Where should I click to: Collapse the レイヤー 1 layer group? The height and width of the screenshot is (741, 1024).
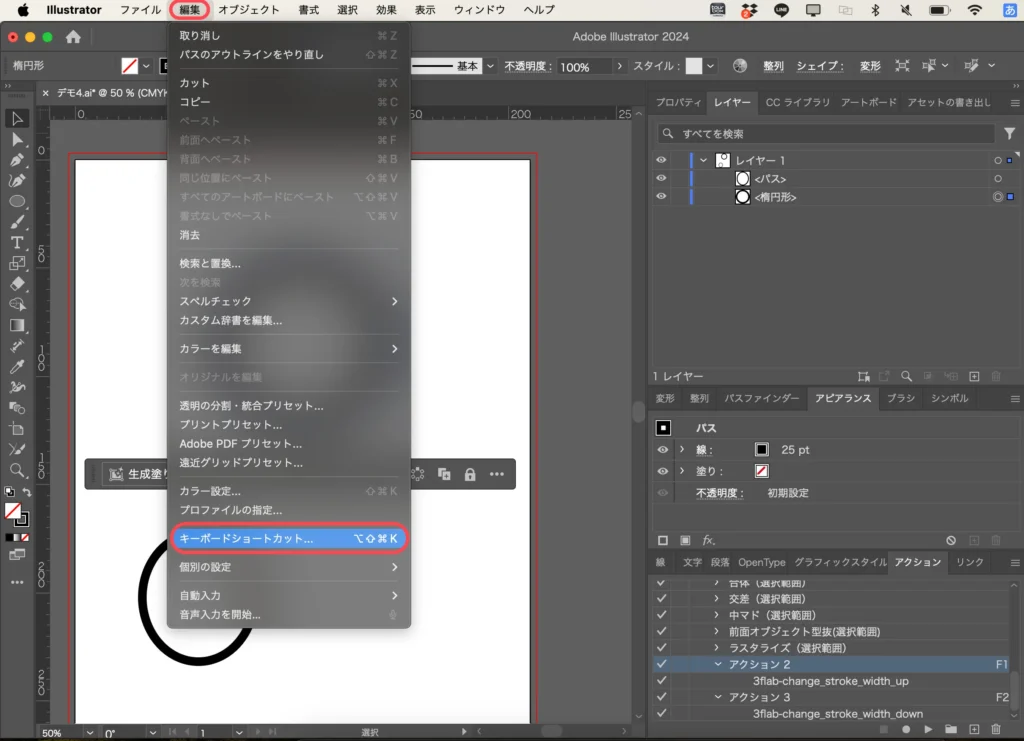point(703,161)
